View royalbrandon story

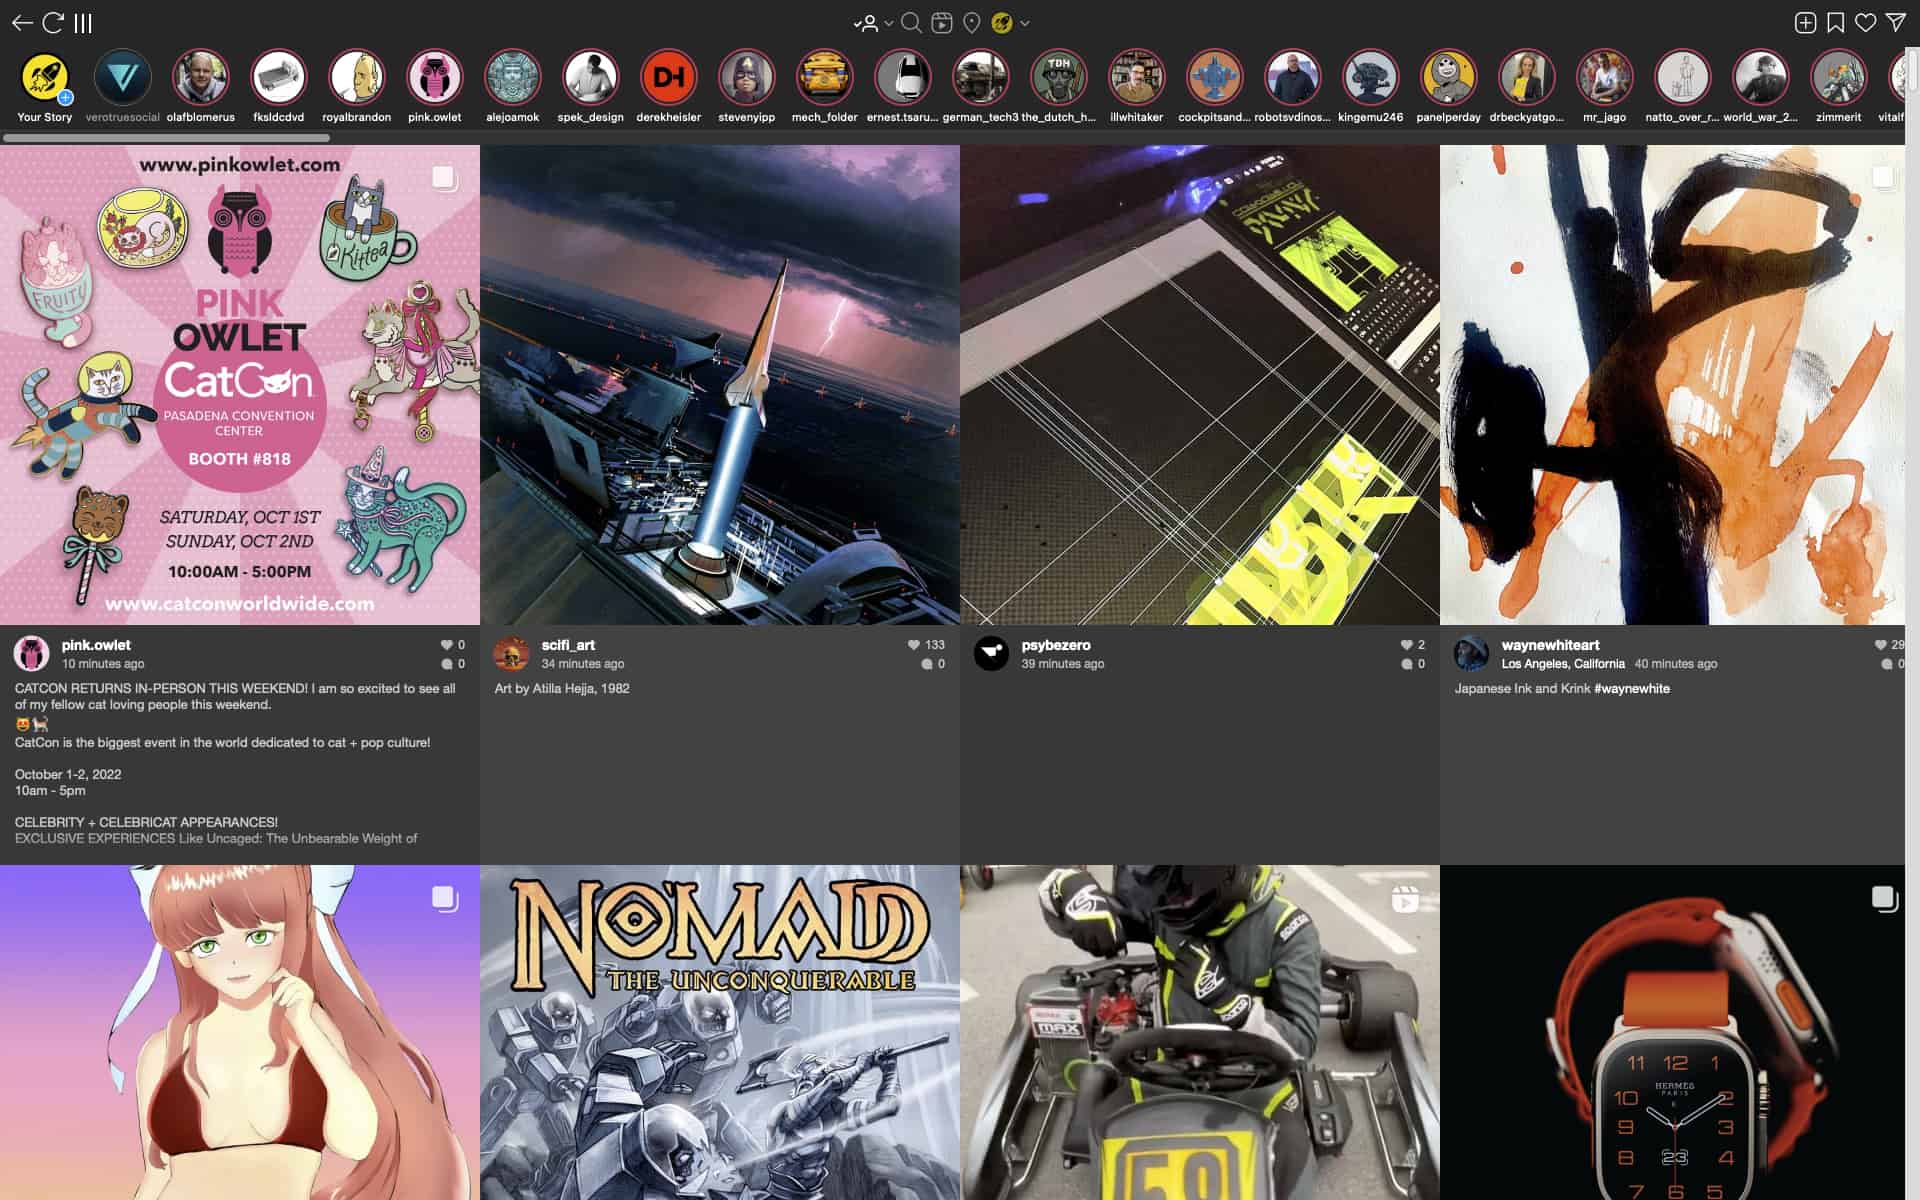pos(356,78)
